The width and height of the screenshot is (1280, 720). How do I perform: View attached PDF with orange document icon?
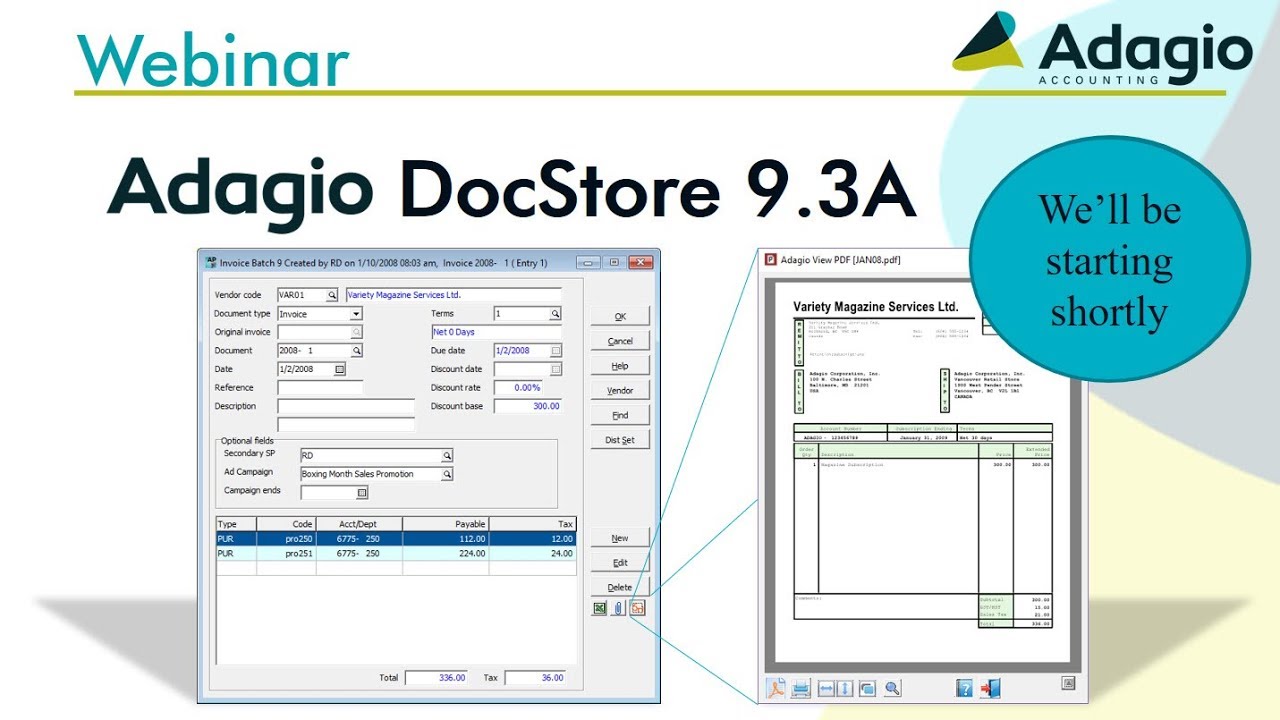637,608
